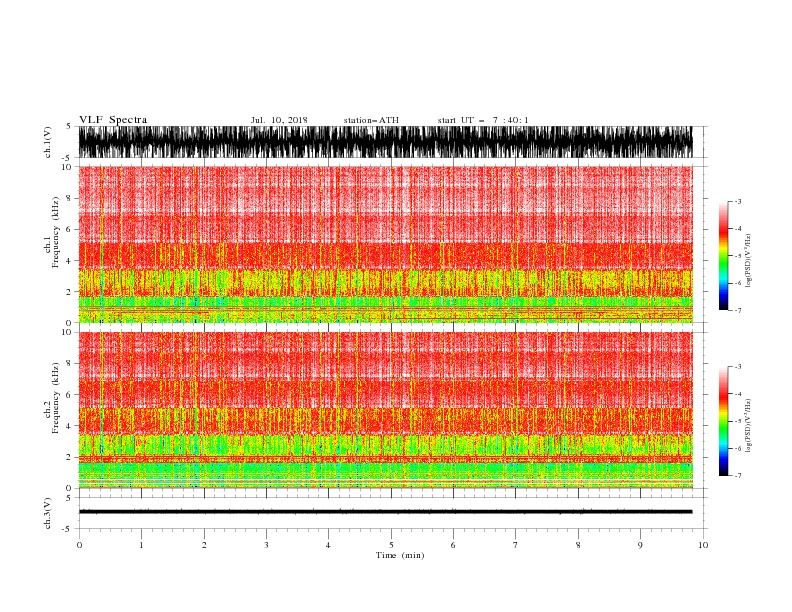
Task: Click time axis tick label "8"
Action: point(578,545)
